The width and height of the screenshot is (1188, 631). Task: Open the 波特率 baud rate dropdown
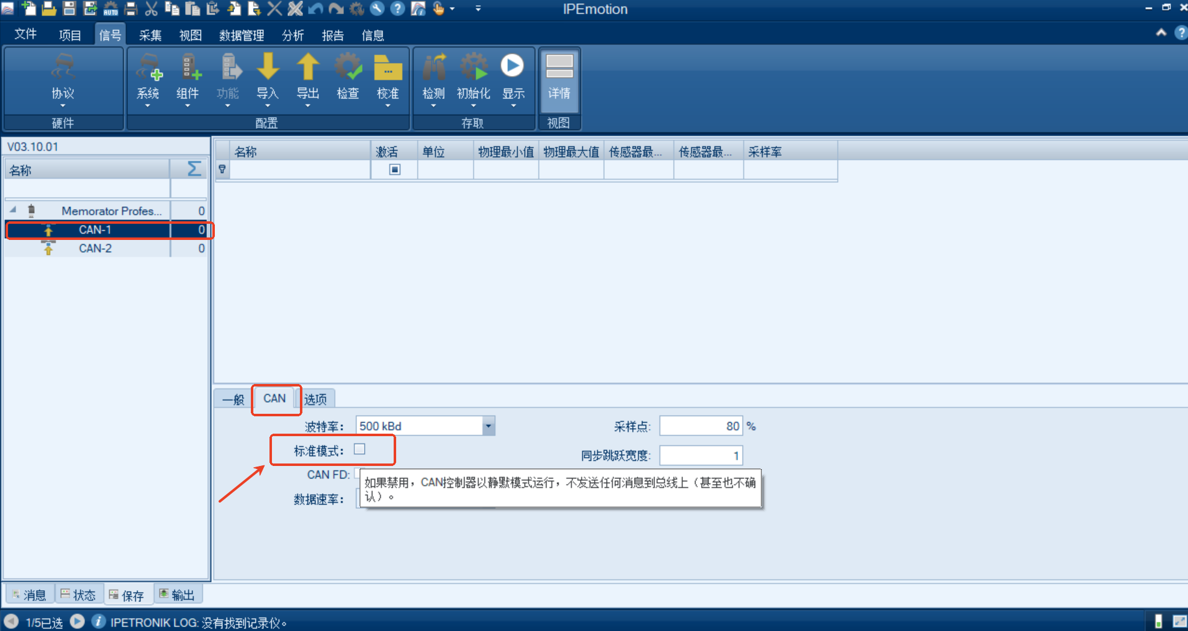tap(489, 426)
